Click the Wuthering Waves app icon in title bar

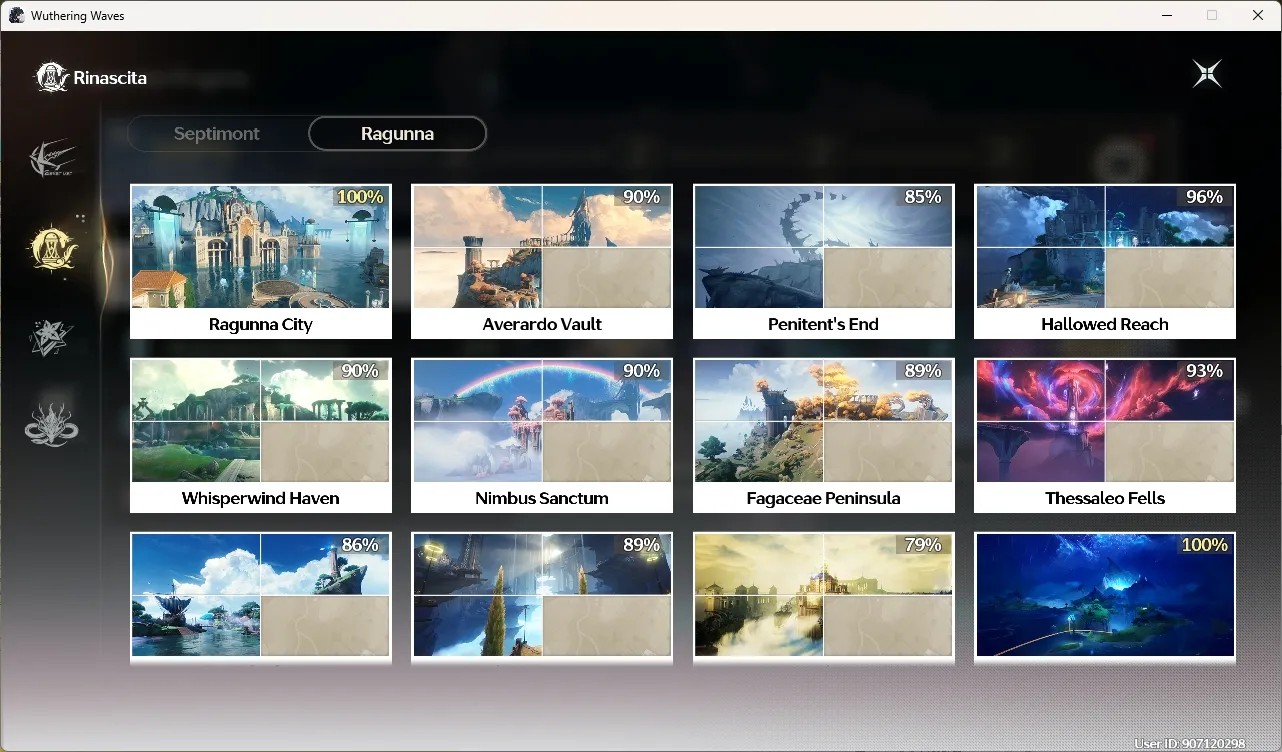pyautogui.click(x=17, y=15)
